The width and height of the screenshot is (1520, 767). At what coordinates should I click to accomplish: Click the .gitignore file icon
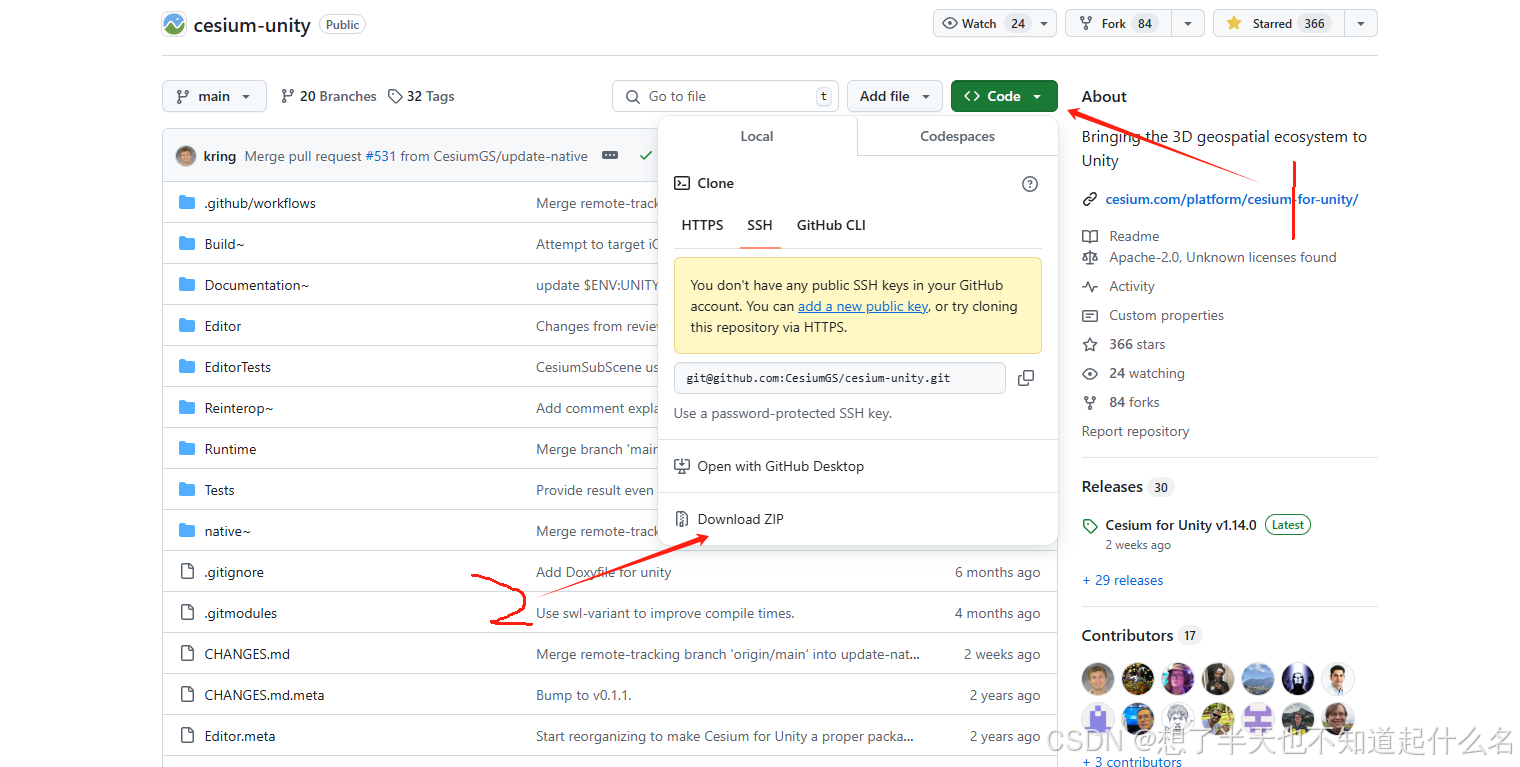tap(187, 572)
